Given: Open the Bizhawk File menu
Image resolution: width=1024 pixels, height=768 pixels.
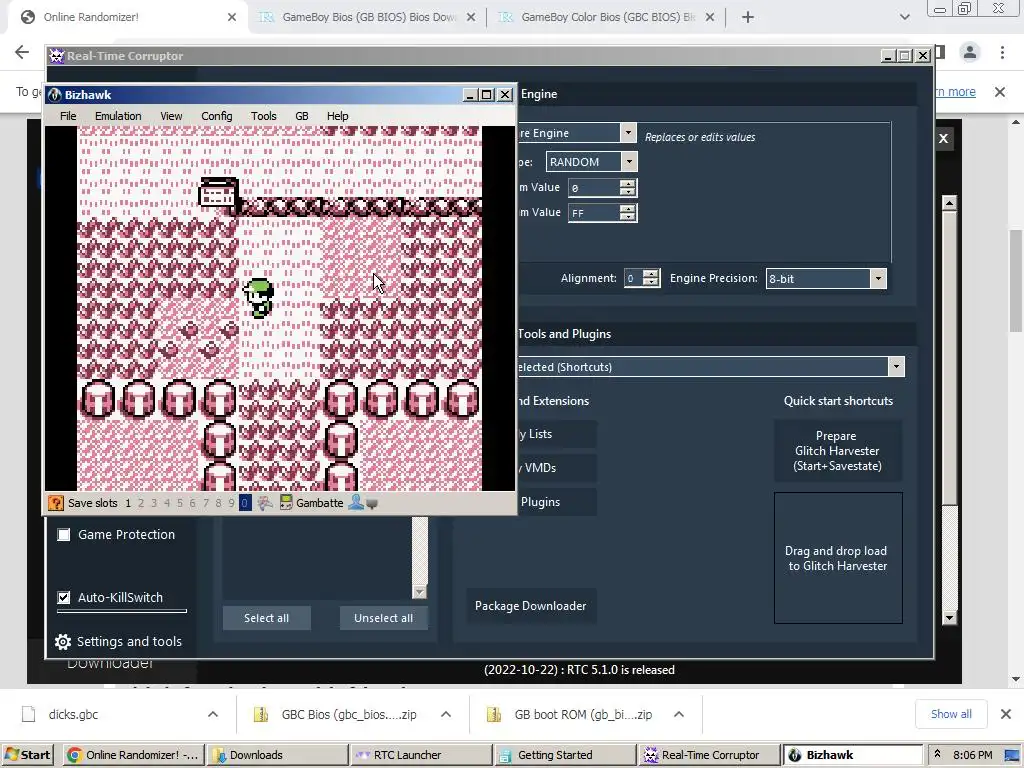Looking at the screenshot, I should [68, 116].
